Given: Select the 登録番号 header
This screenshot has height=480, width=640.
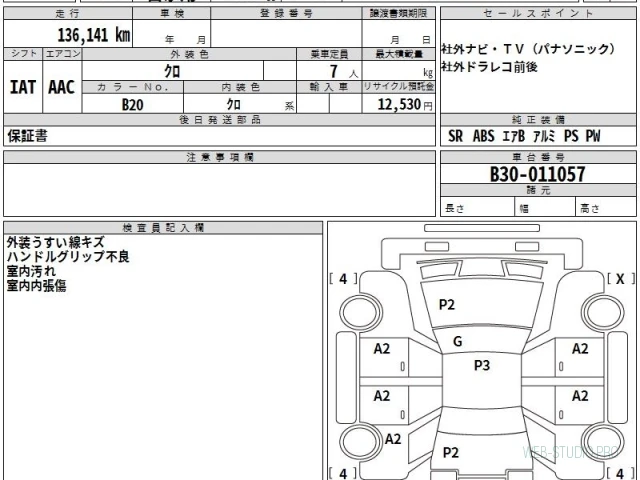Looking at the screenshot, I should (x=286, y=13).
